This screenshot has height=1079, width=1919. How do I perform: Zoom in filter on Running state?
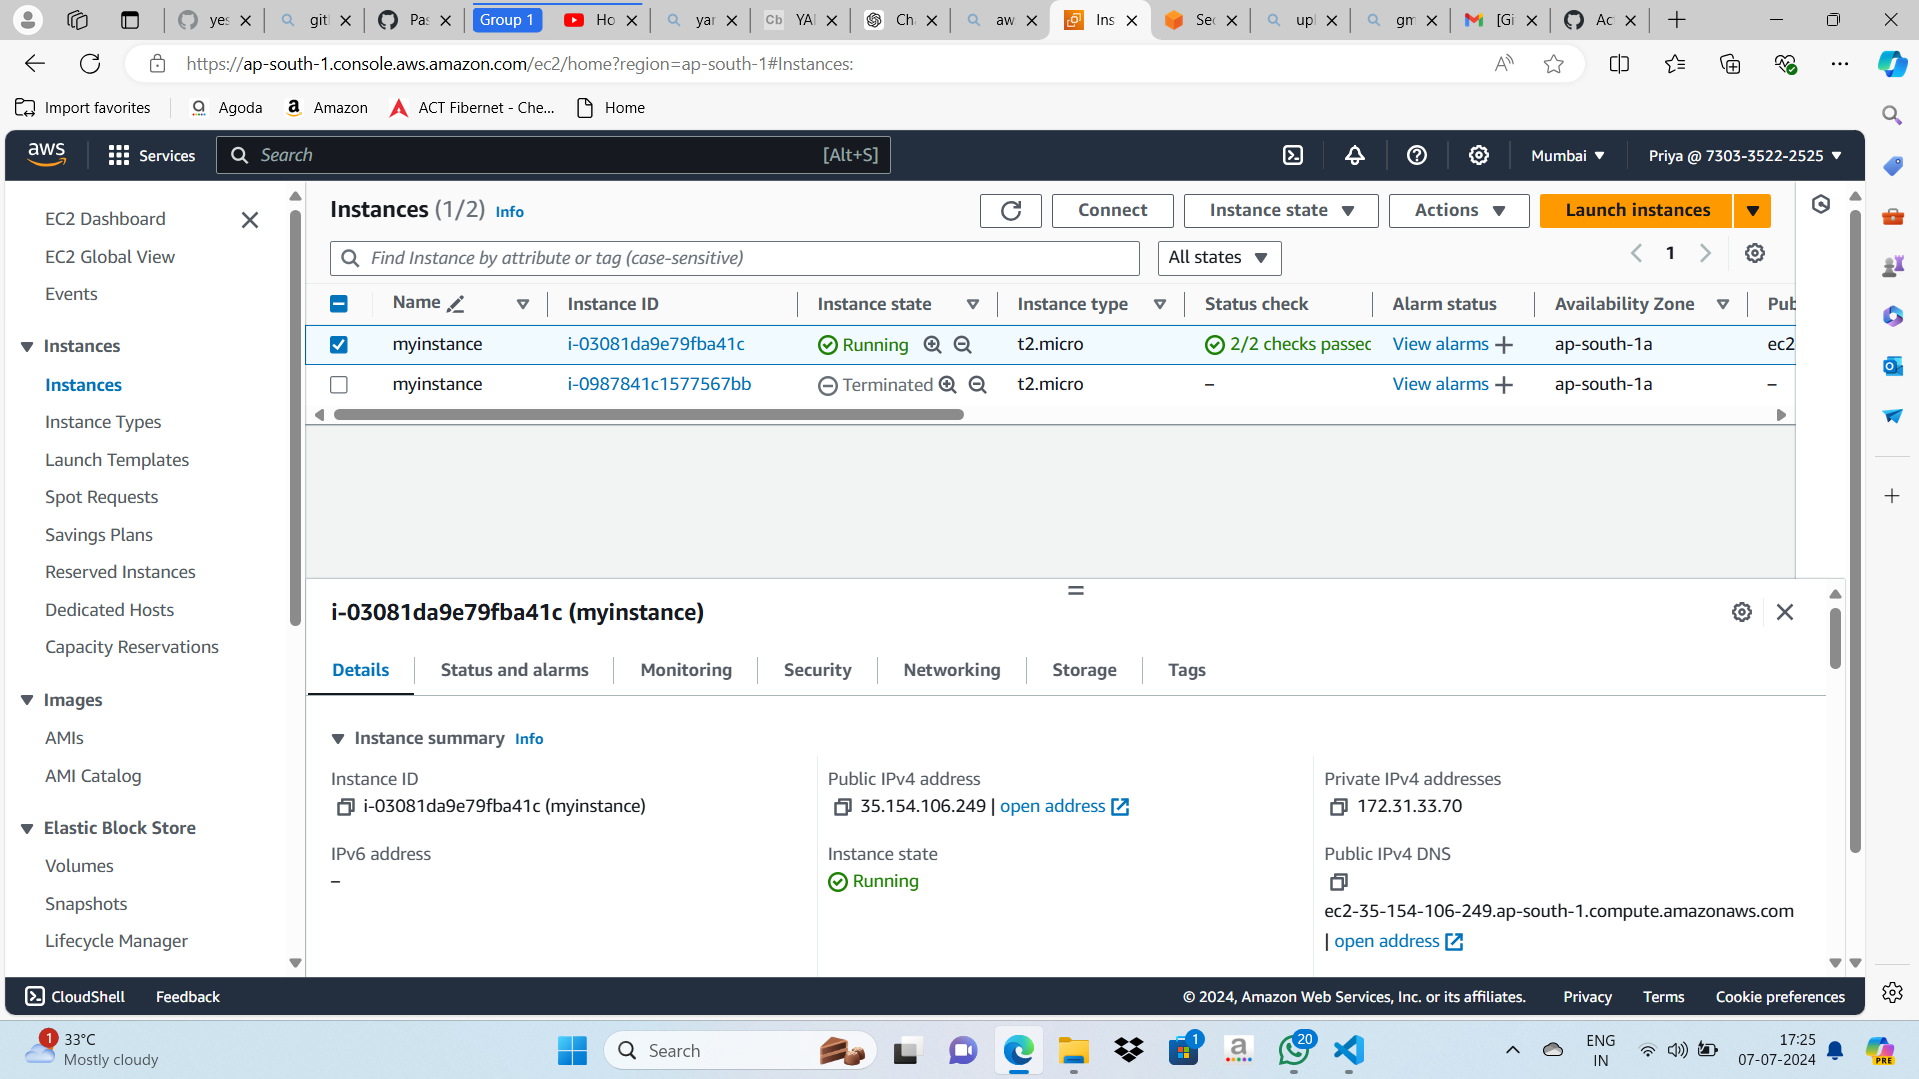pos(933,344)
